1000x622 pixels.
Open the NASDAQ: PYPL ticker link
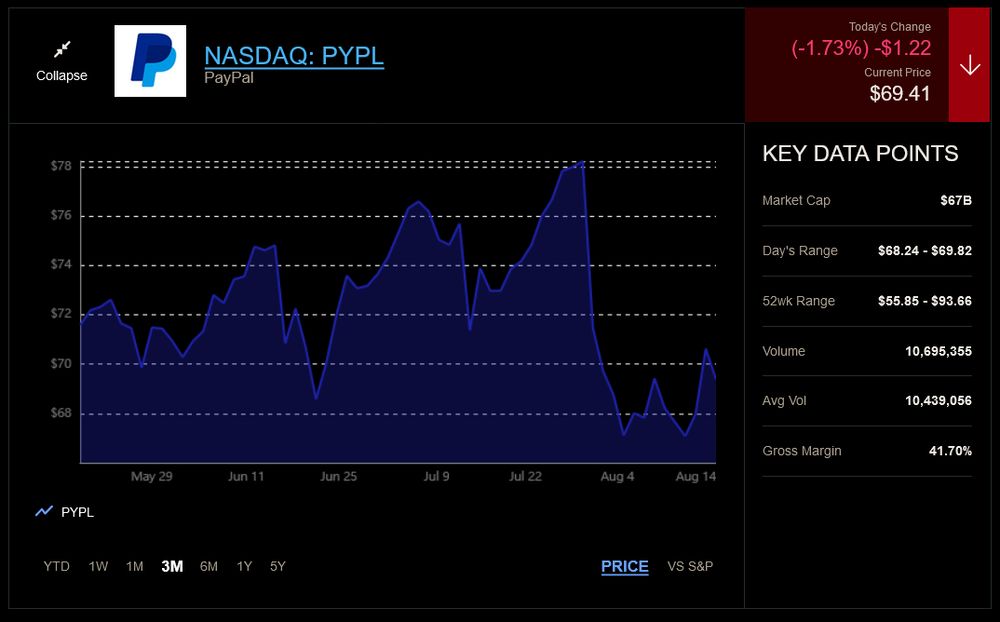pos(294,56)
